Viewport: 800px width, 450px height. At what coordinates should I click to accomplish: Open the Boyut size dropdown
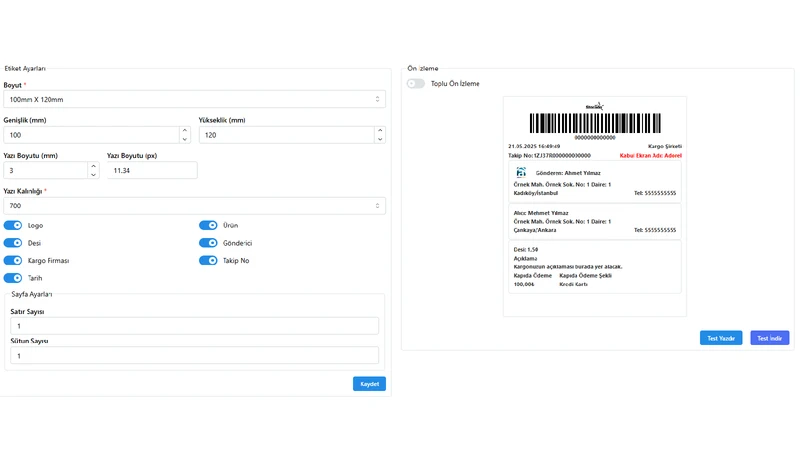click(x=194, y=99)
